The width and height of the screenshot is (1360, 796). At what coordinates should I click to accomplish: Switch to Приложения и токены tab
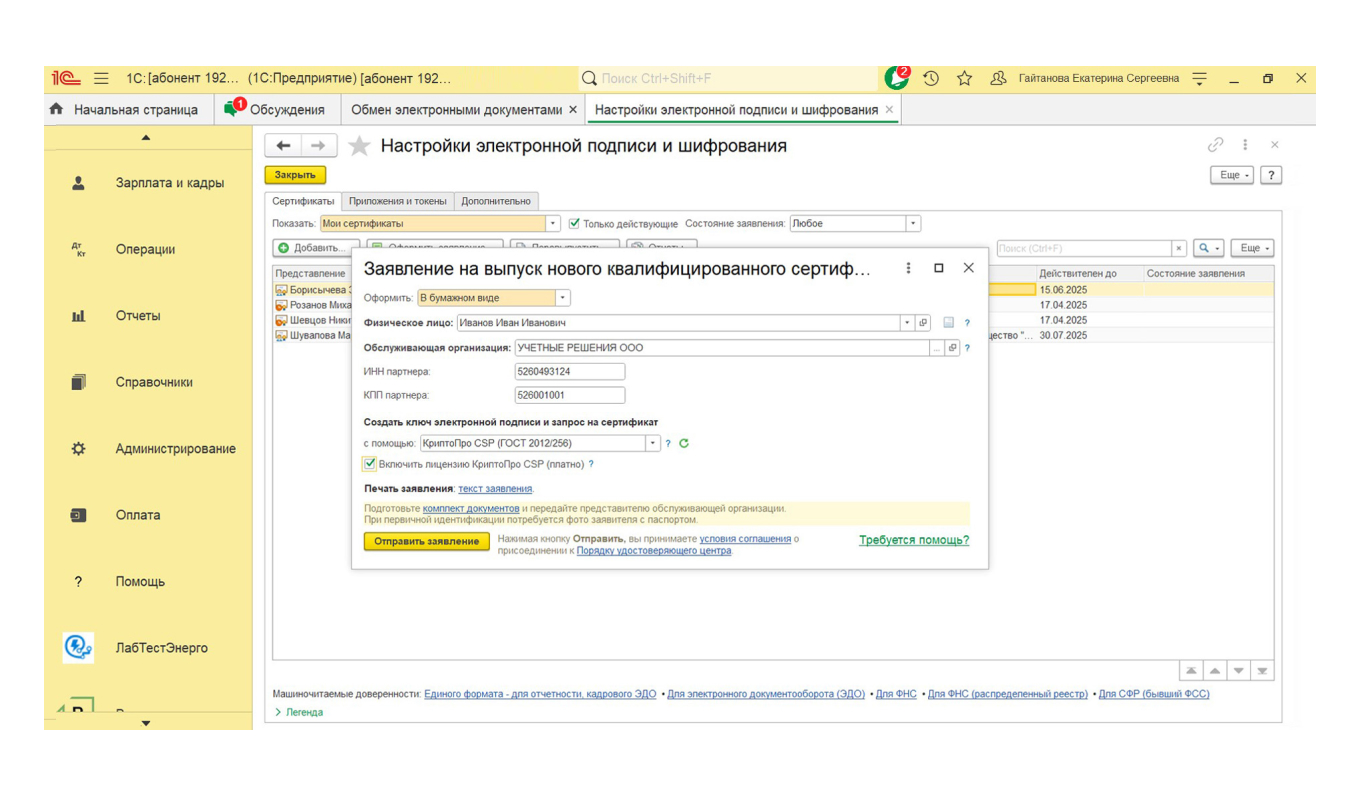[399, 200]
